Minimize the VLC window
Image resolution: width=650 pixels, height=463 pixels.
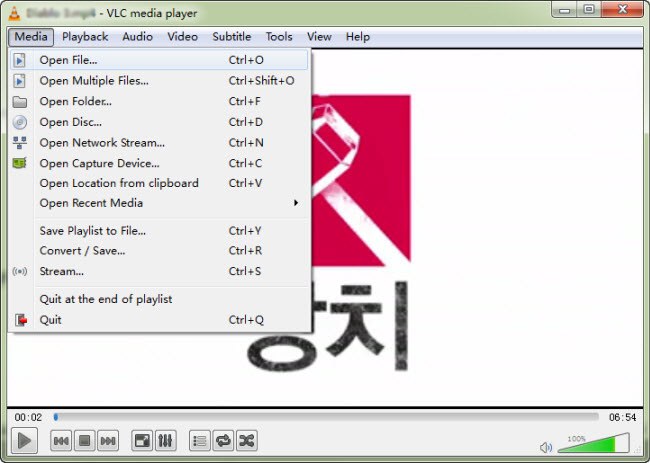564,10
